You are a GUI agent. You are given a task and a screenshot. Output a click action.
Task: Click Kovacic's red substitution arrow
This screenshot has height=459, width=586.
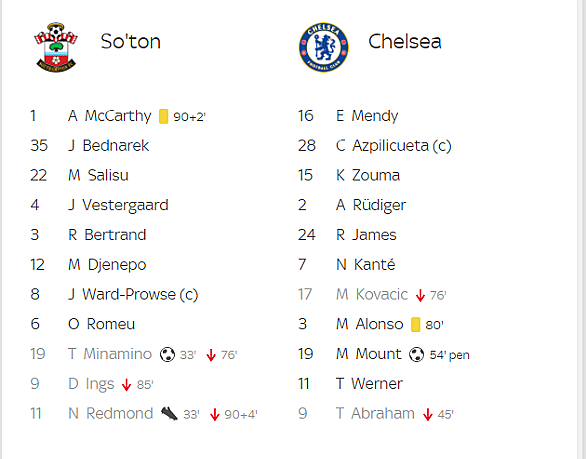[420, 295]
